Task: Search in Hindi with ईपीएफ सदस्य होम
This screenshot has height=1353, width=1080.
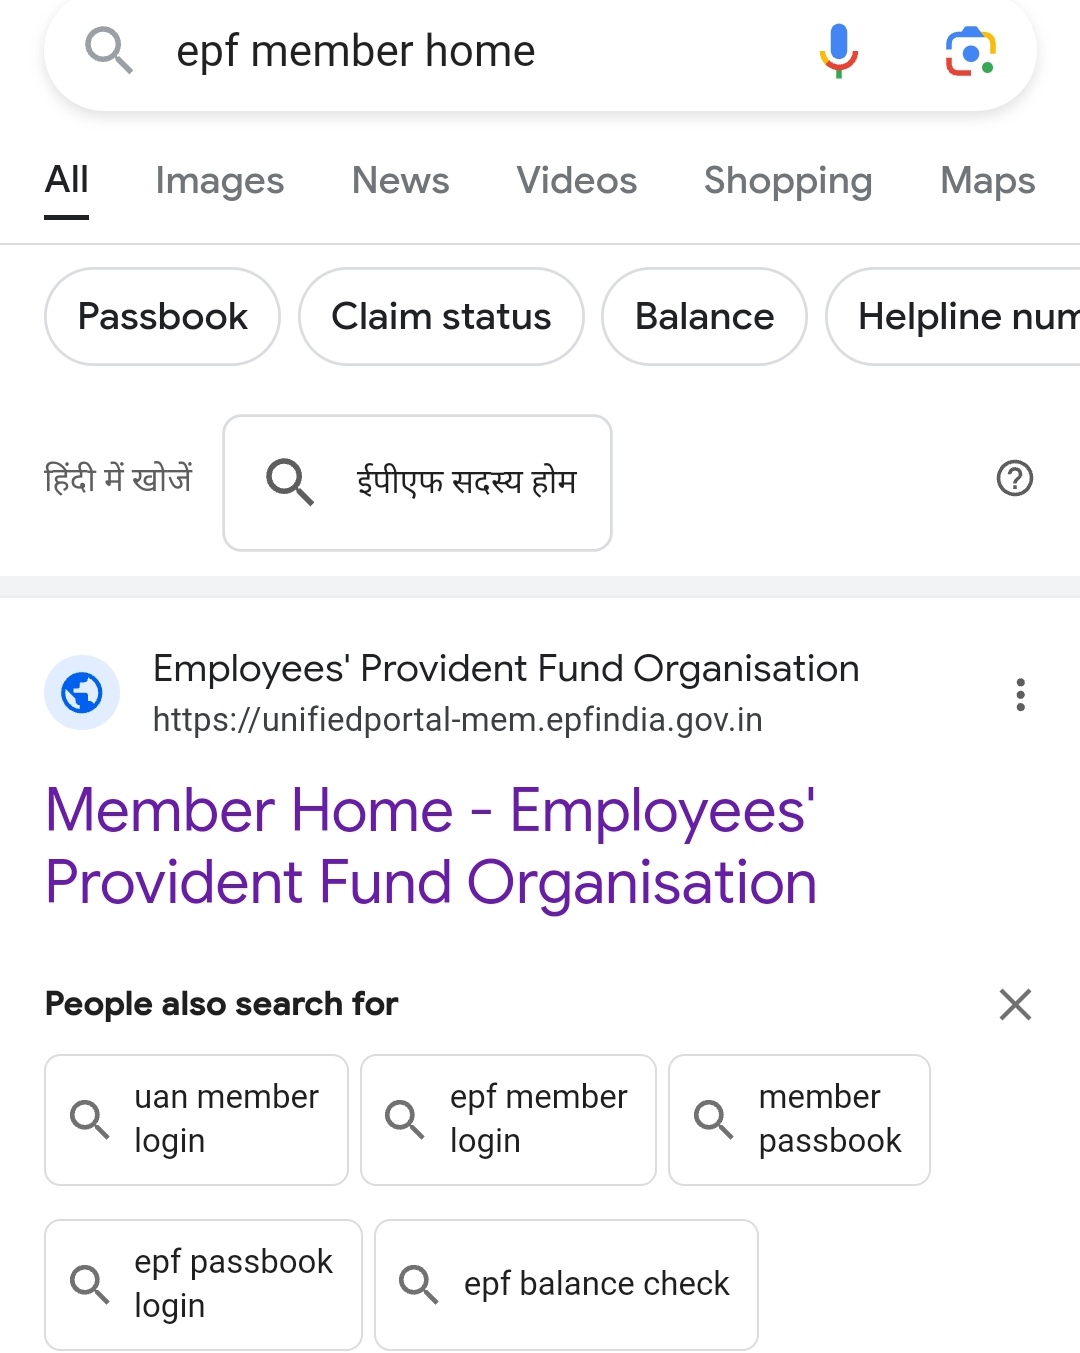Action: tap(465, 482)
